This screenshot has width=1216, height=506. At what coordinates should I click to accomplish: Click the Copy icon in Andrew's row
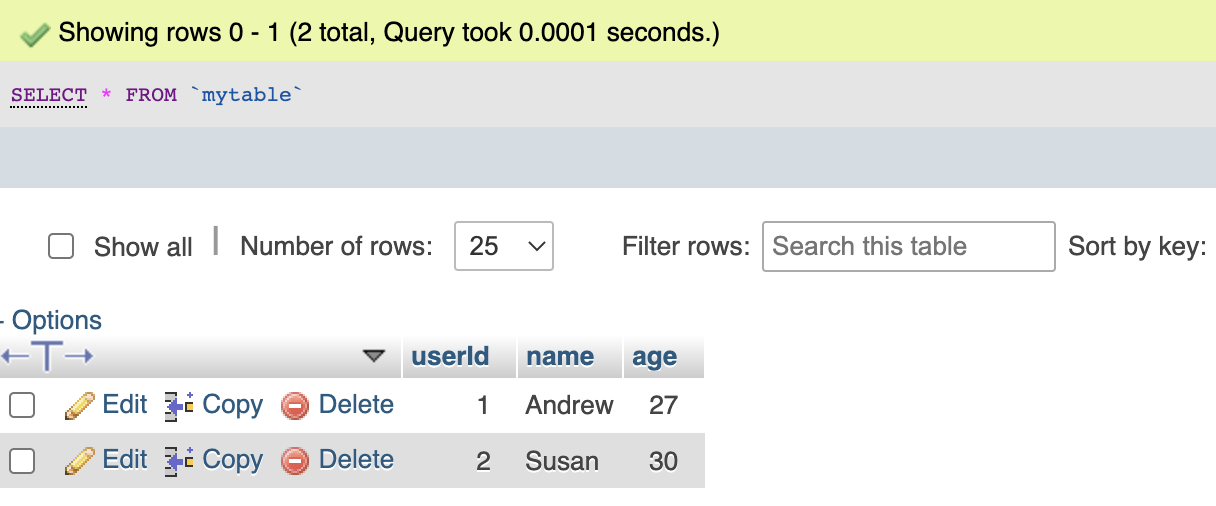[179, 406]
